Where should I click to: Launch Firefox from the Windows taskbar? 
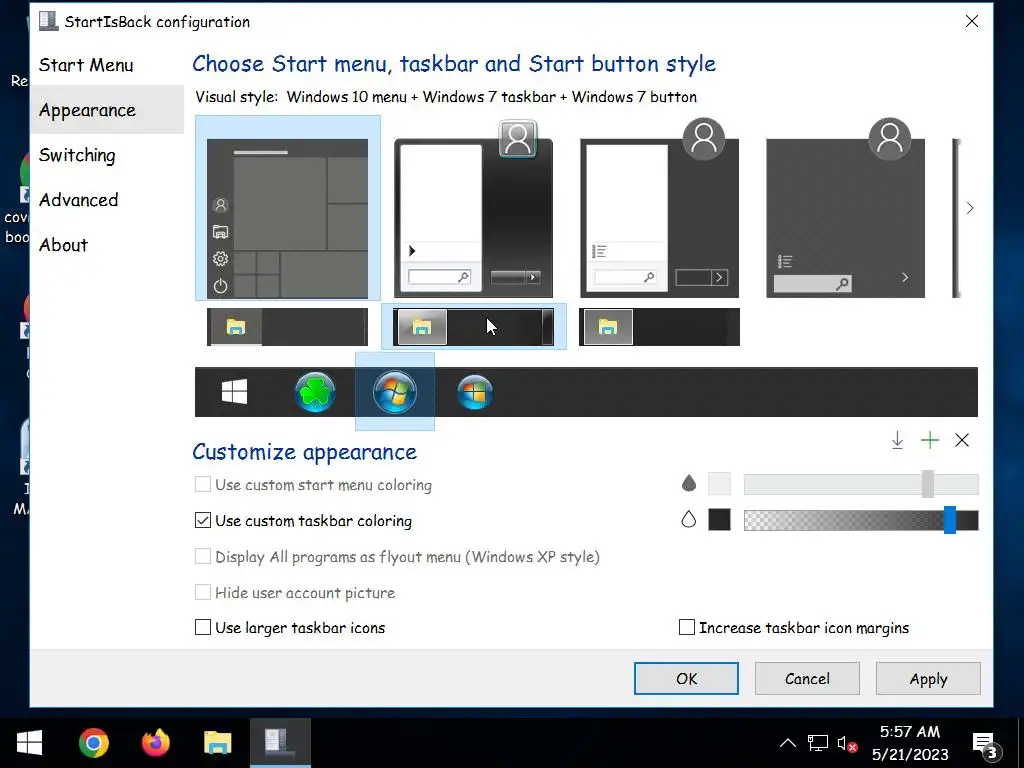[155, 743]
